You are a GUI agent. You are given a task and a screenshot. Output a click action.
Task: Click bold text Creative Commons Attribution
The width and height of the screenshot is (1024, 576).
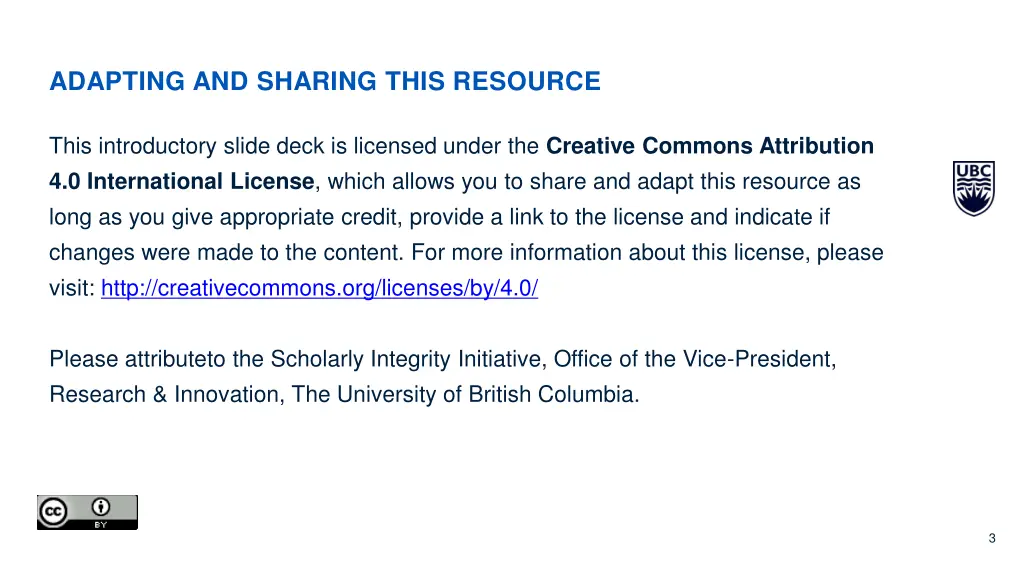(x=710, y=146)
